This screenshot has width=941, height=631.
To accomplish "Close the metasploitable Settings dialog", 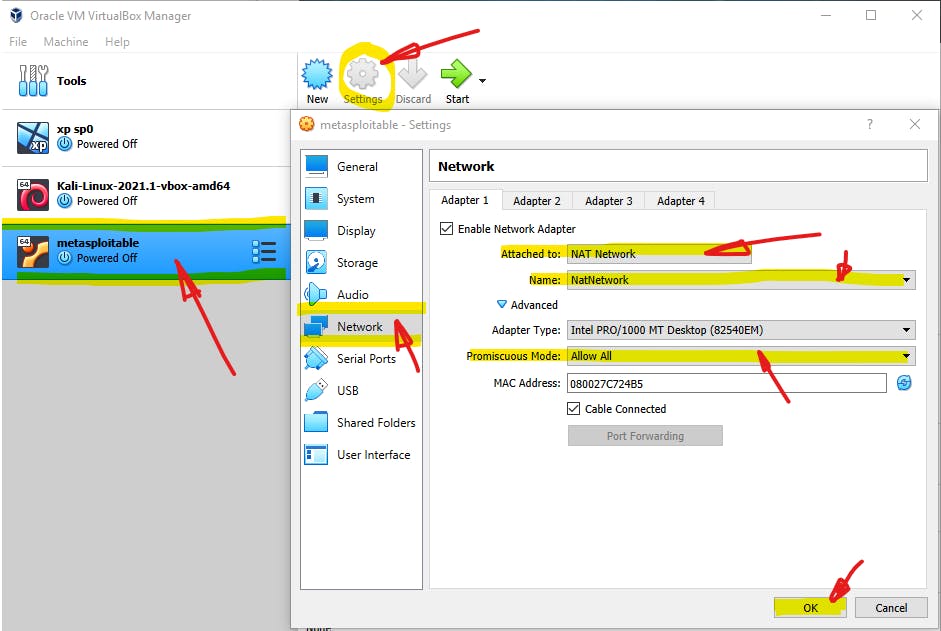I will click(x=915, y=124).
